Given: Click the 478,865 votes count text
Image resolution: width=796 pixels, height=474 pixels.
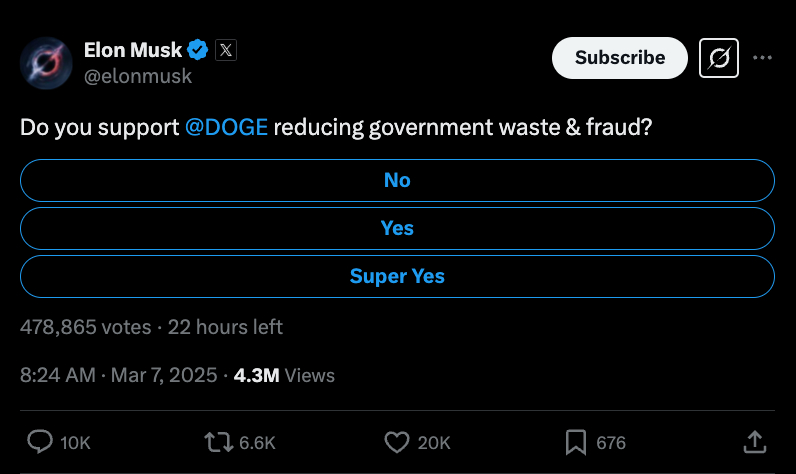Looking at the screenshot, I should coord(86,327).
